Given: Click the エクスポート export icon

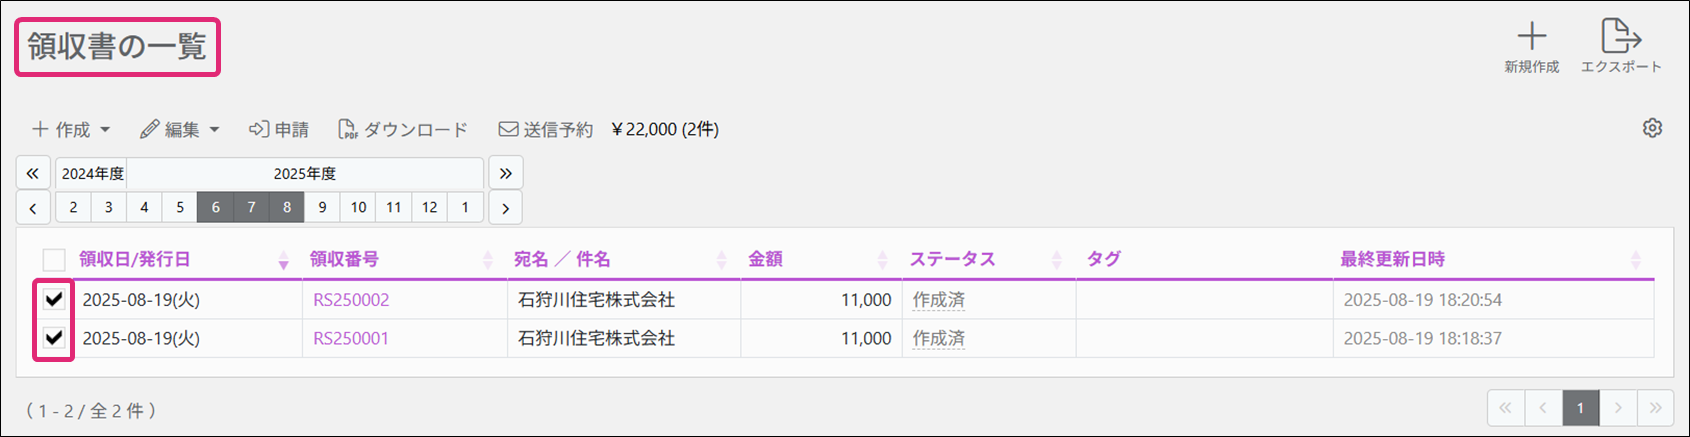Looking at the screenshot, I should tap(1620, 37).
